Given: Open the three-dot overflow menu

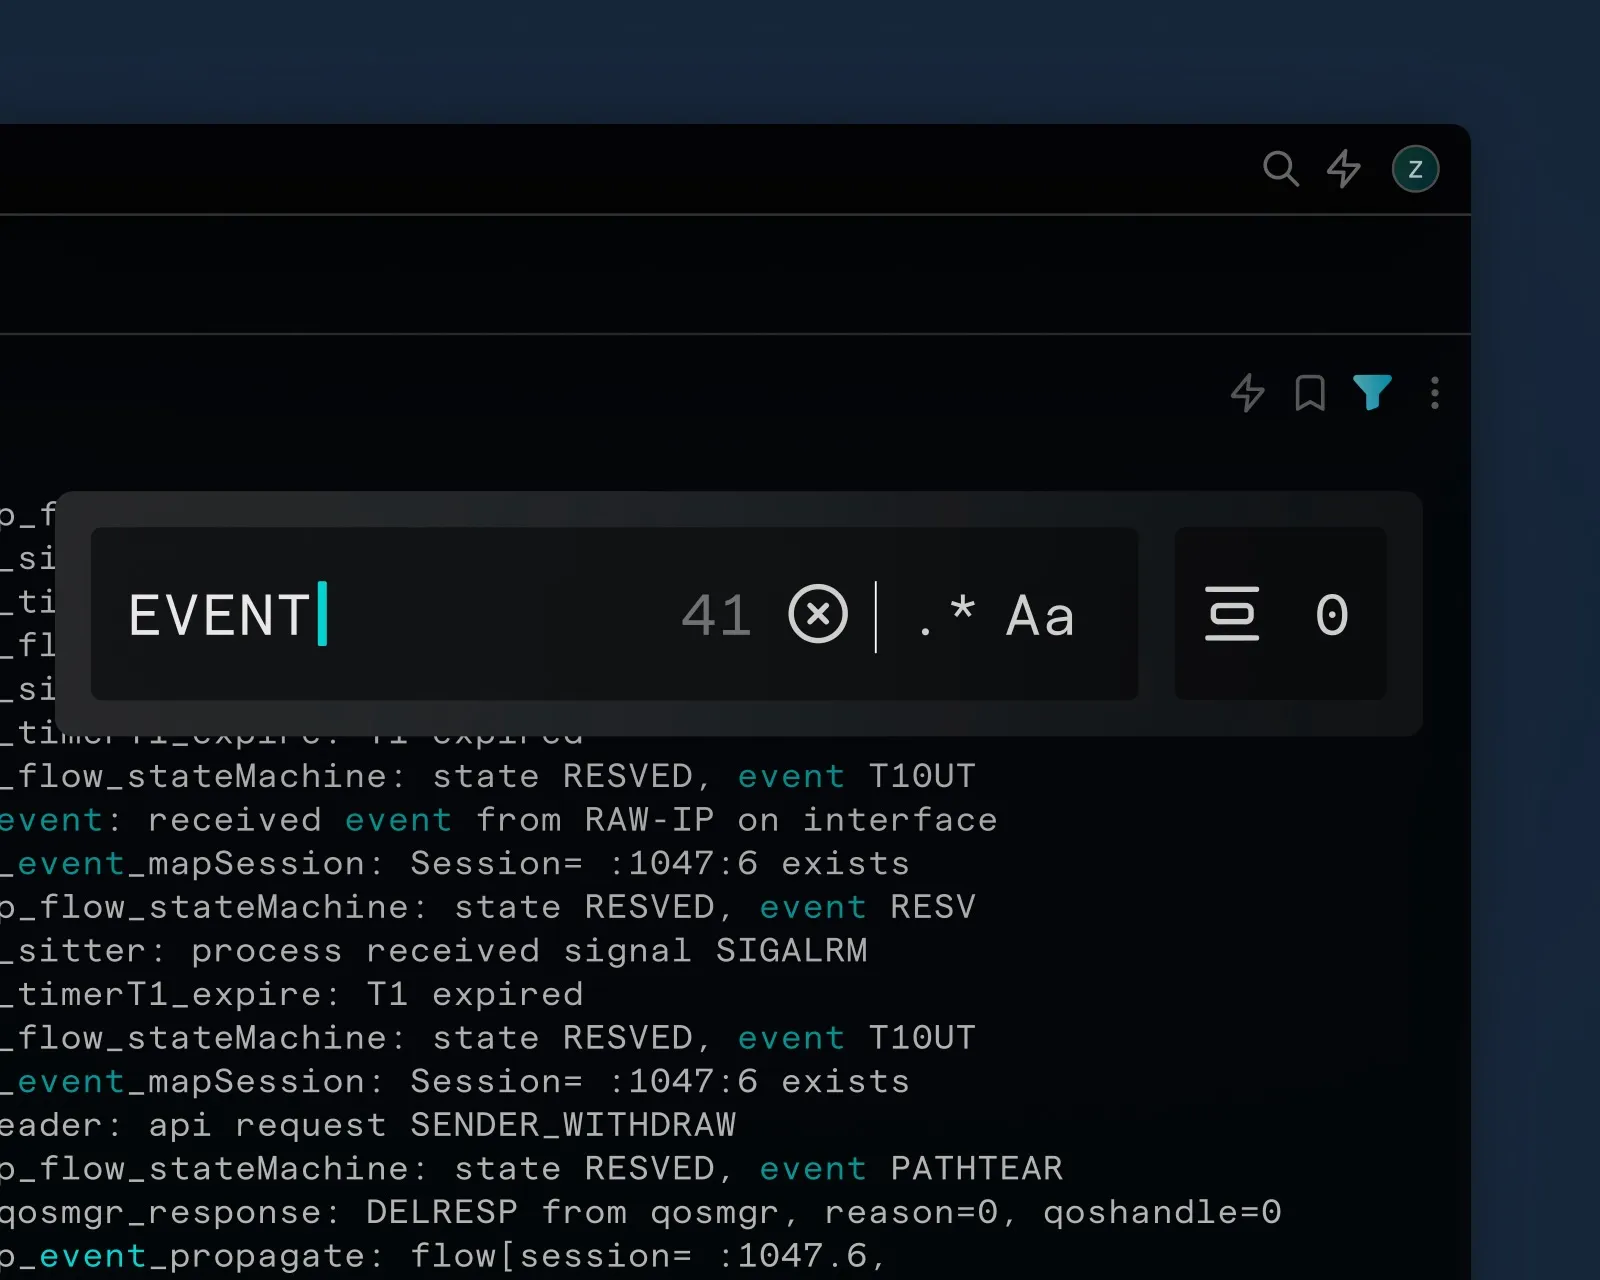Looking at the screenshot, I should 1434,394.
